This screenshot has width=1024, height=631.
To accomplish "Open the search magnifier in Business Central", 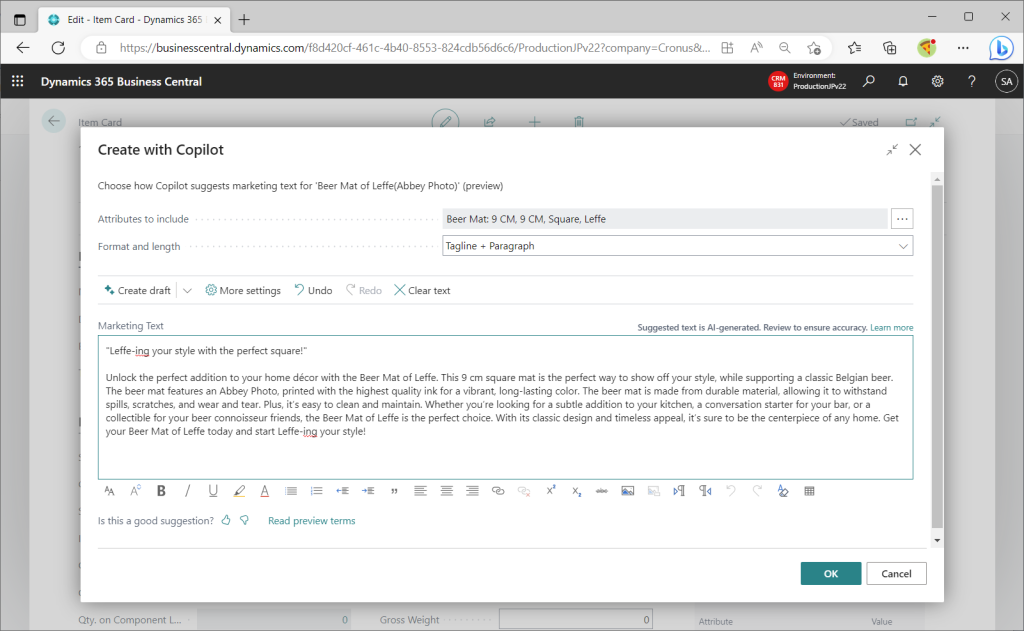I will tap(869, 81).
